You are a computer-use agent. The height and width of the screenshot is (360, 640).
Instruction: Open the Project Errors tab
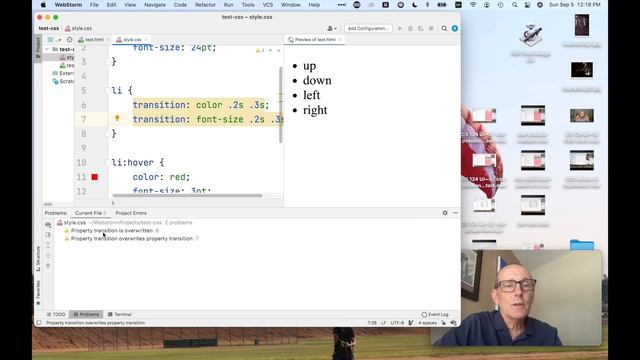(131, 213)
